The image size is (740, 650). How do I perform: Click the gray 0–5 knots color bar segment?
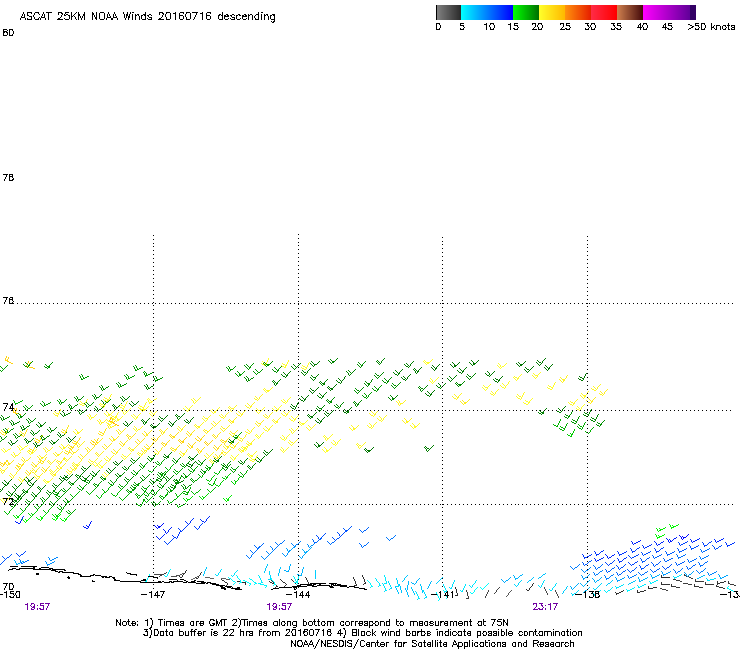(x=448, y=12)
